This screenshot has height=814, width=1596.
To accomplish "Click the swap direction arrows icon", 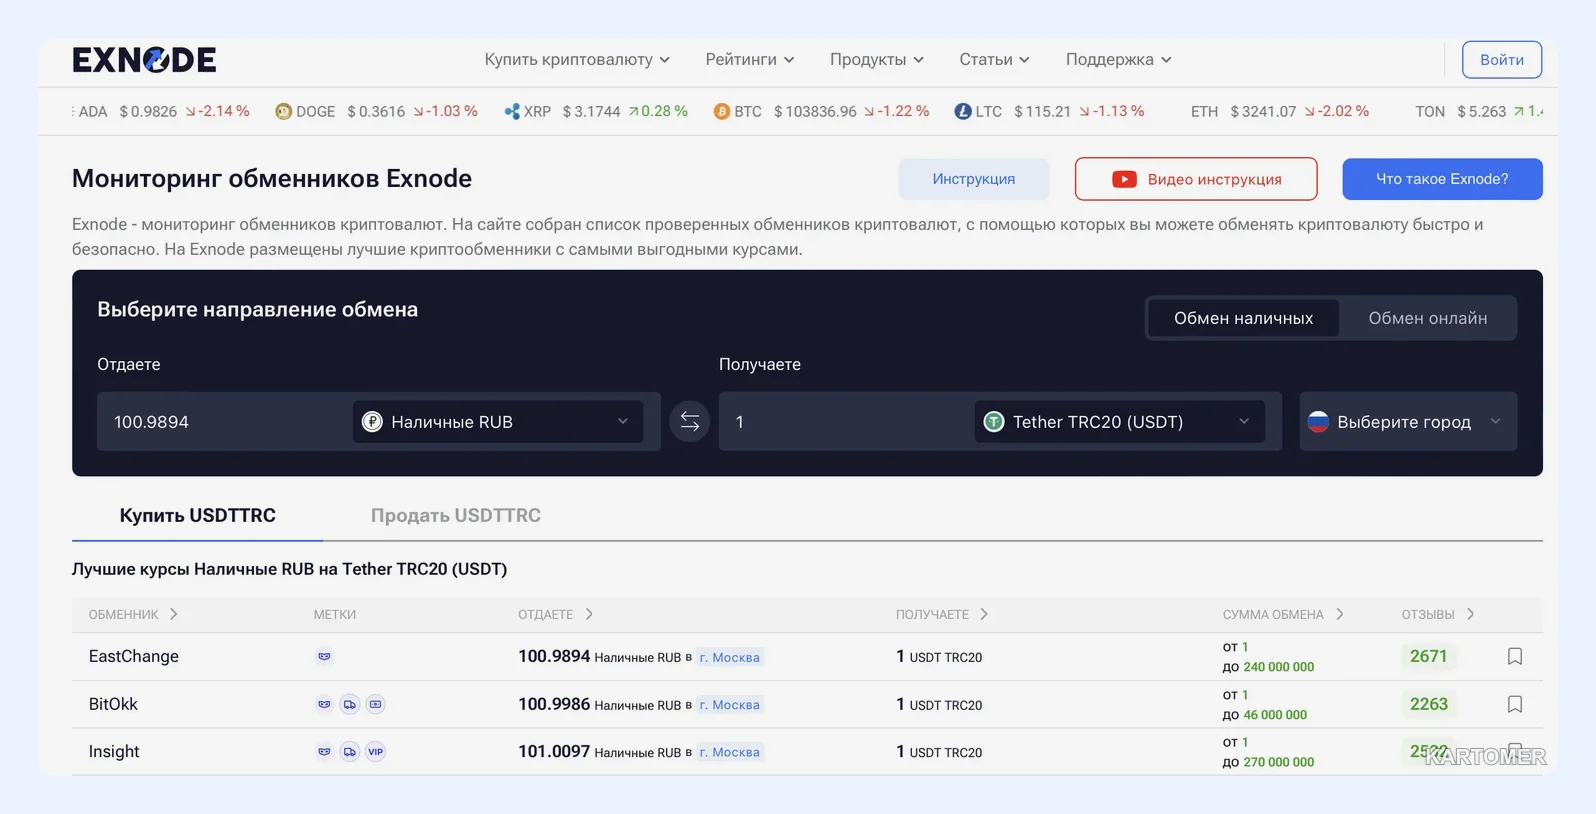I will coord(690,422).
